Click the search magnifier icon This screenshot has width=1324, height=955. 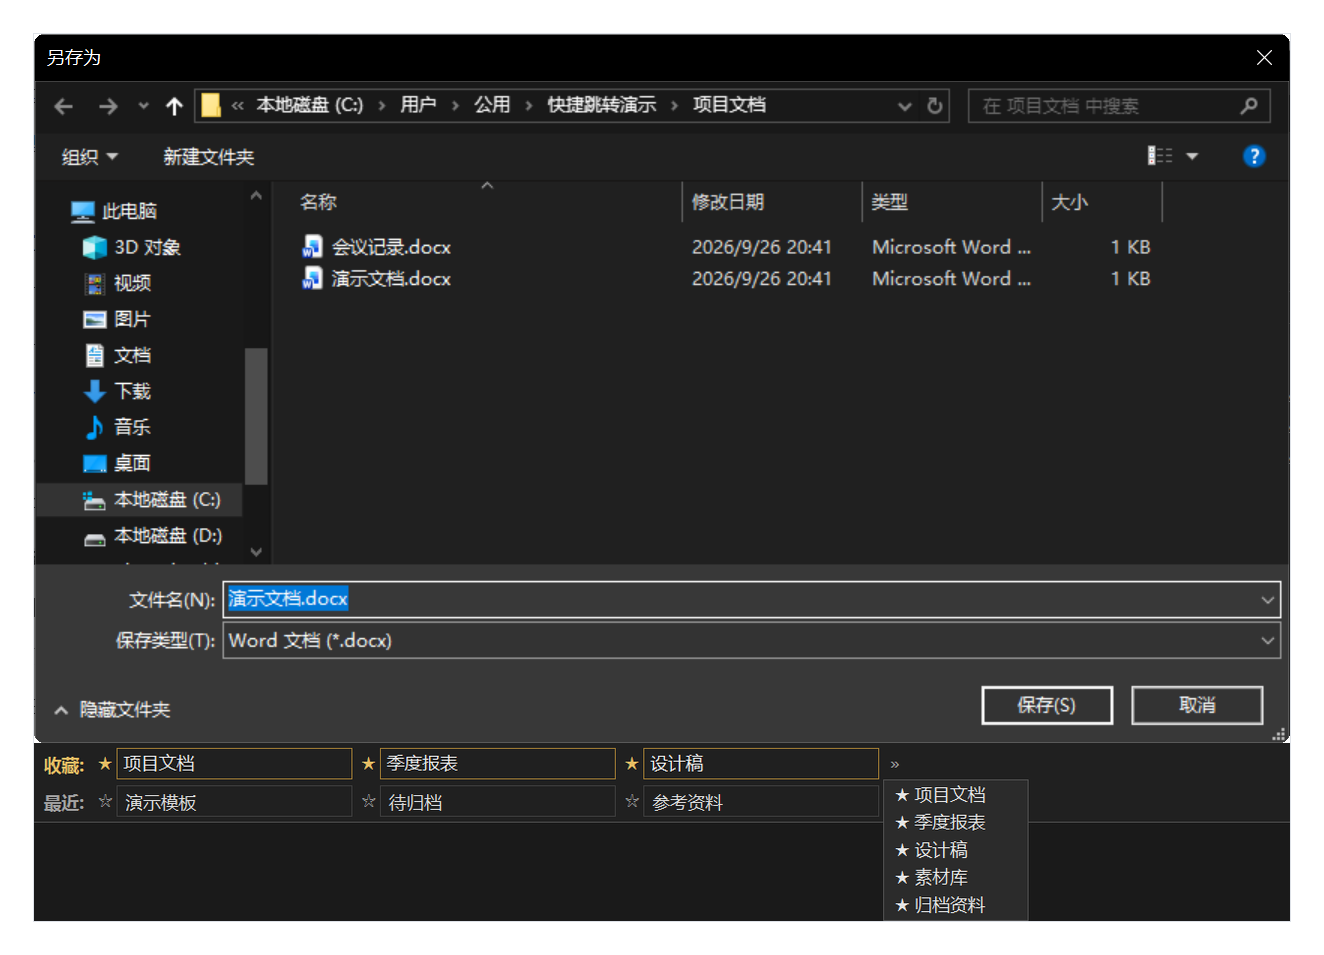(1249, 106)
